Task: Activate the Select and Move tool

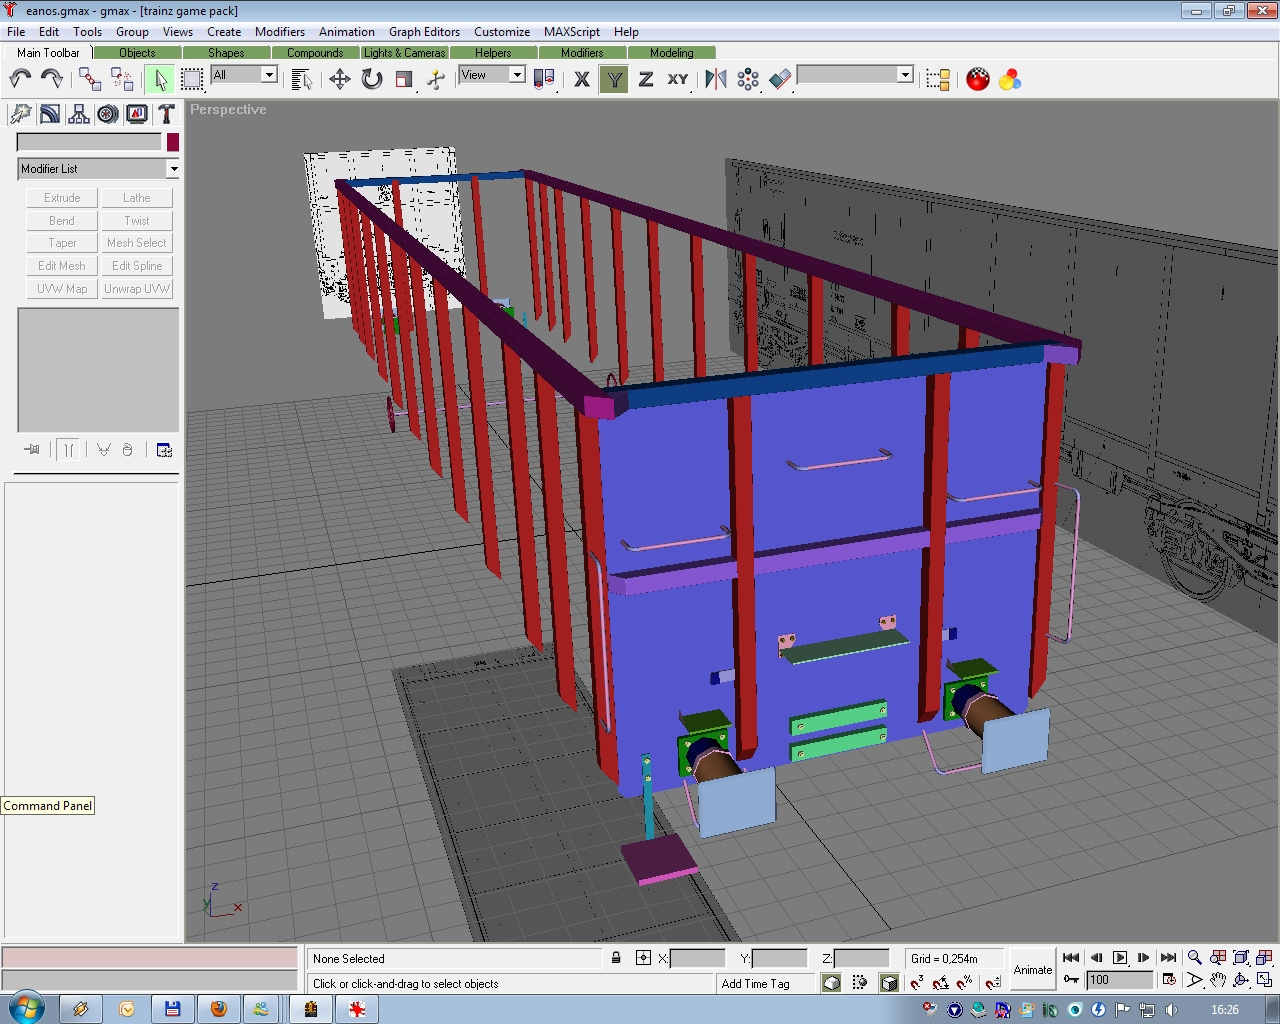Action: 340,79
